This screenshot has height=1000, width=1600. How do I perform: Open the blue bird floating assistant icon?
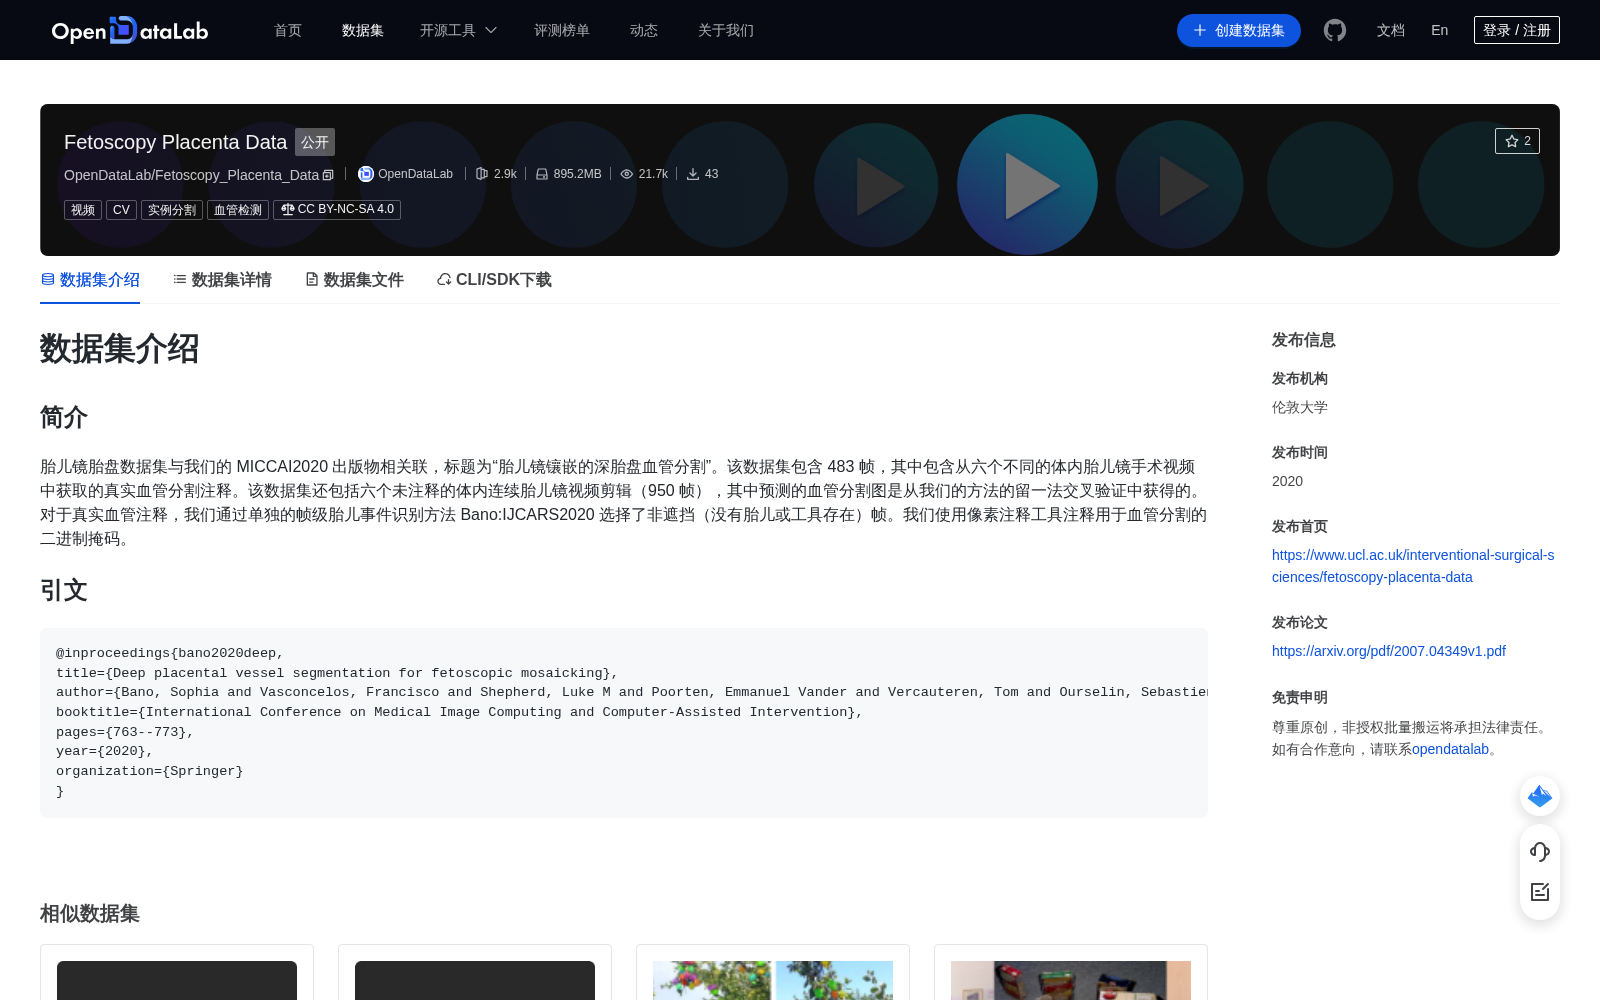pos(1540,796)
